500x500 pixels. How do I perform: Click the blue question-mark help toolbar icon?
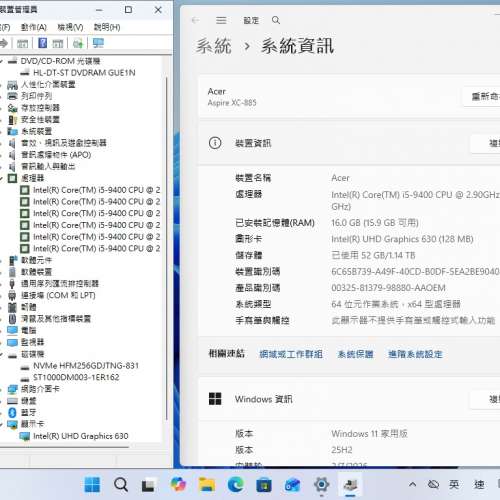pyautogui.click(x=42, y=43)
